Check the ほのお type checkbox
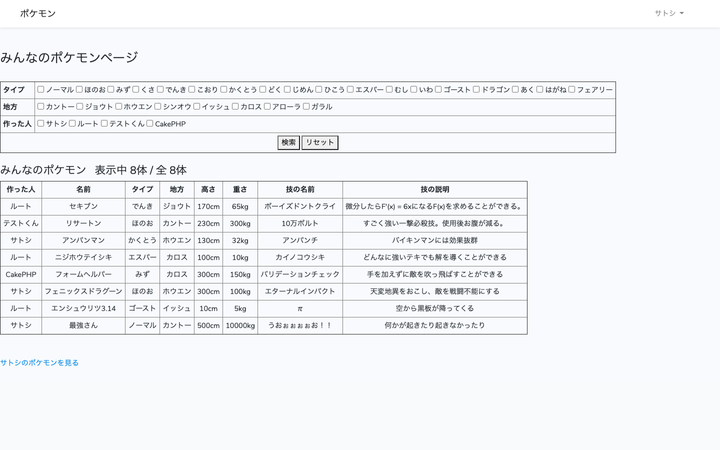Screen dimensions: 720x450 pyautogui.click(x=79, y=90)
